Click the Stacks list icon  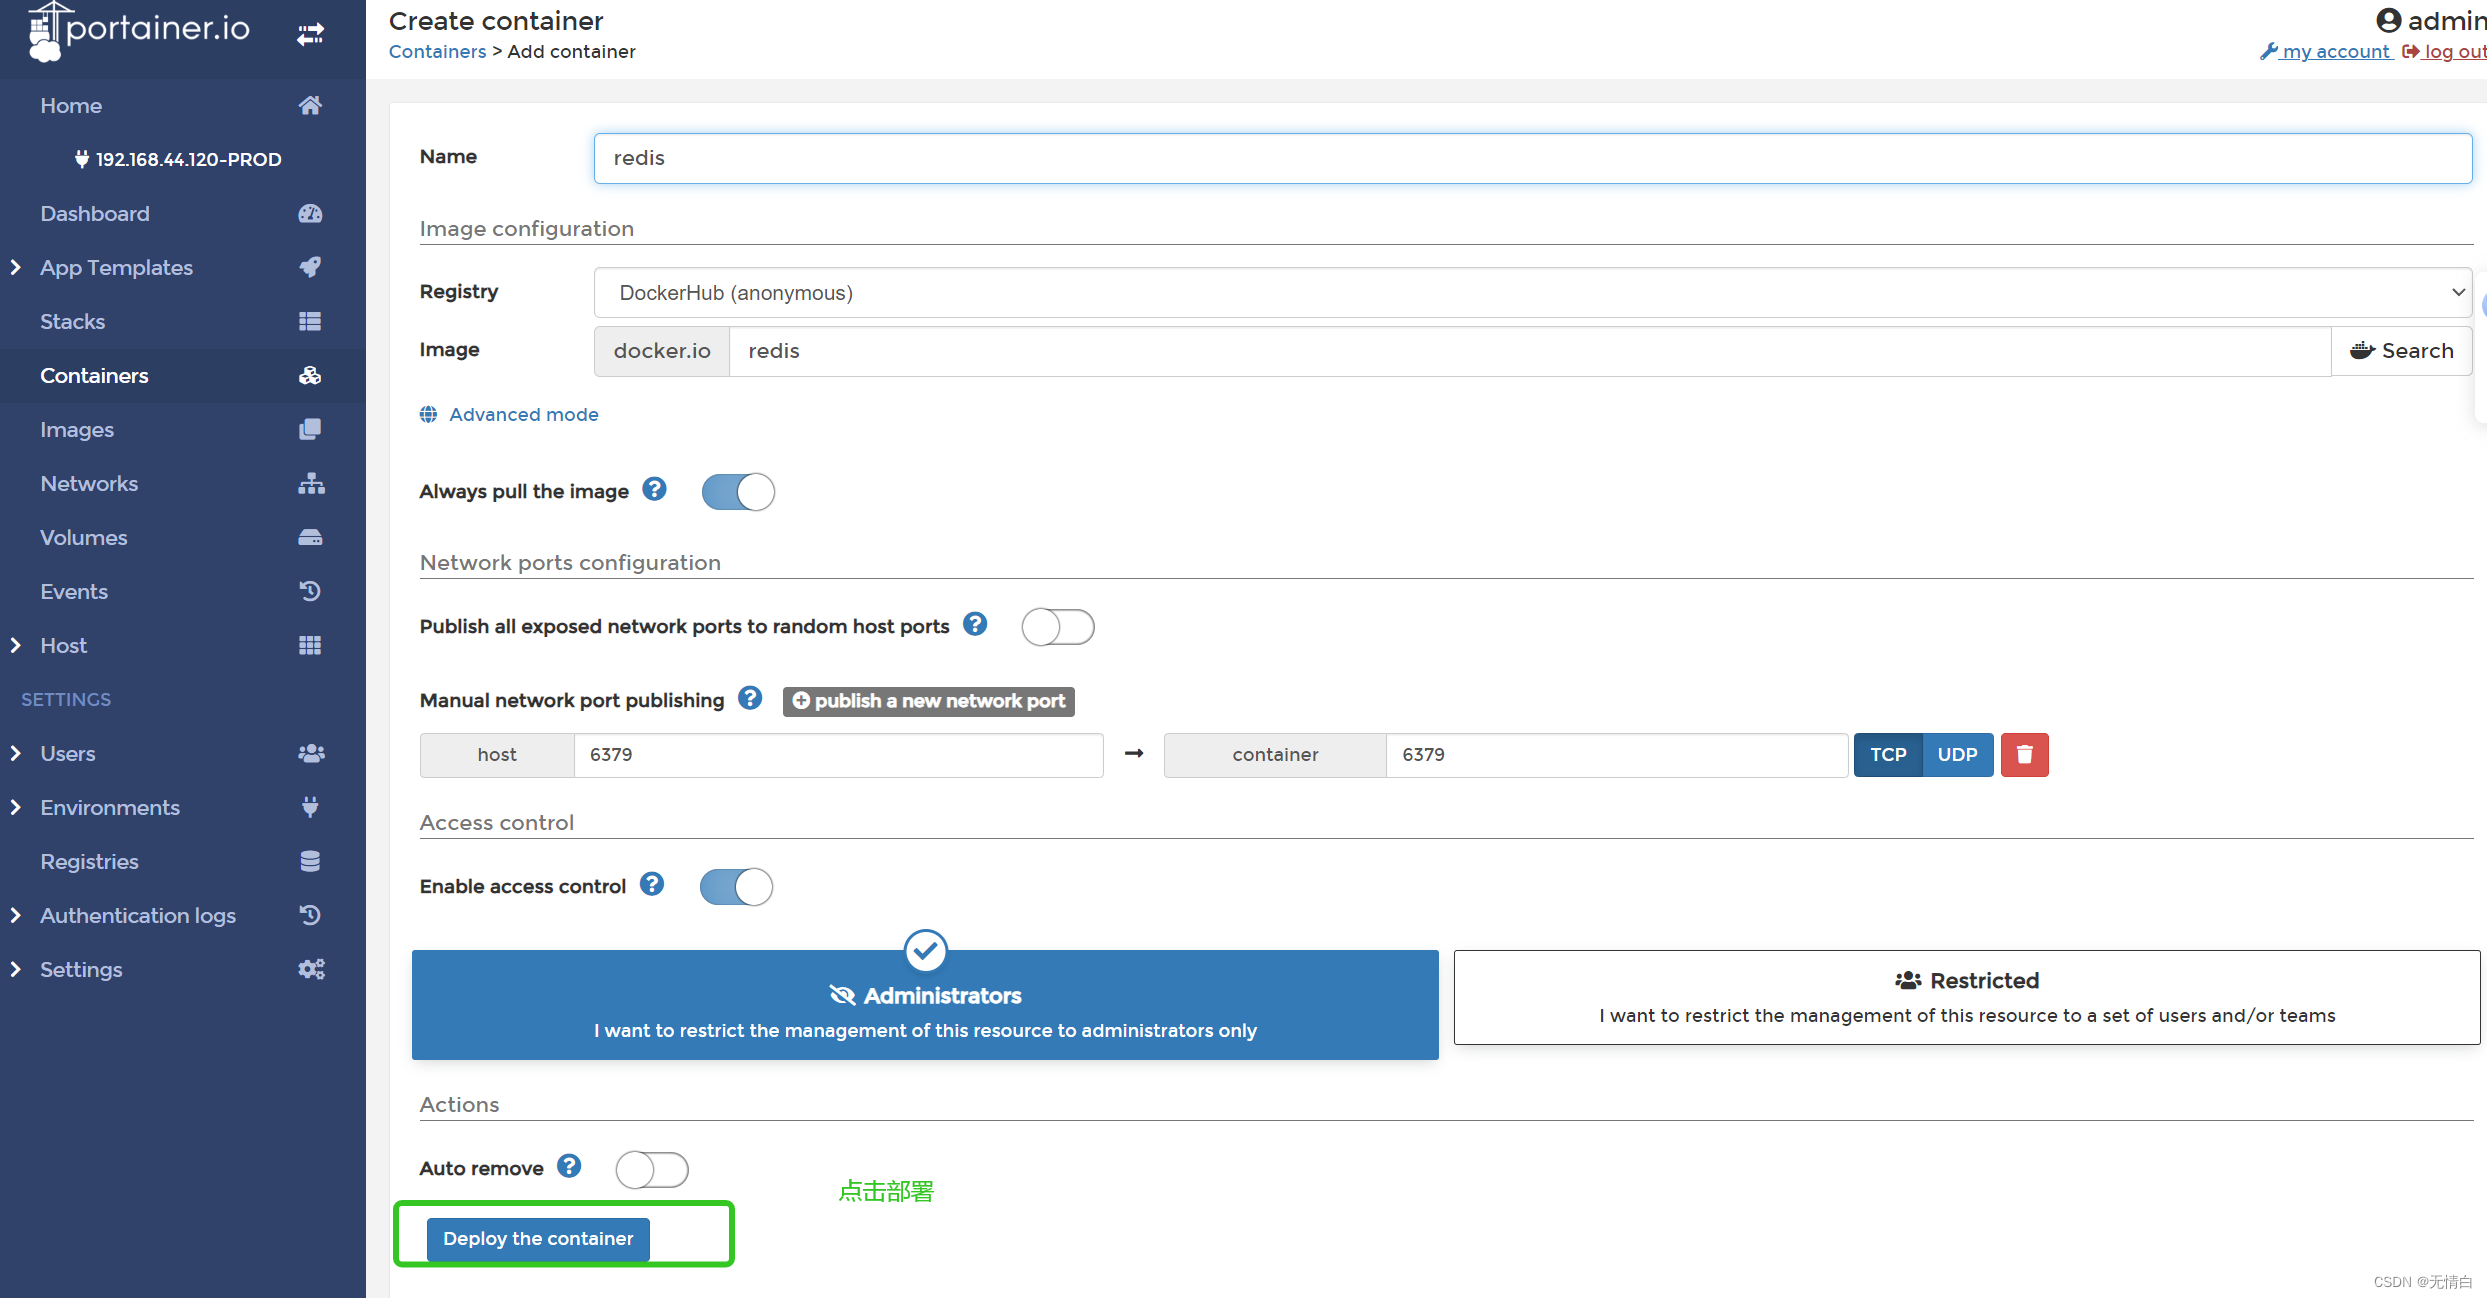(x=310, y=321)
